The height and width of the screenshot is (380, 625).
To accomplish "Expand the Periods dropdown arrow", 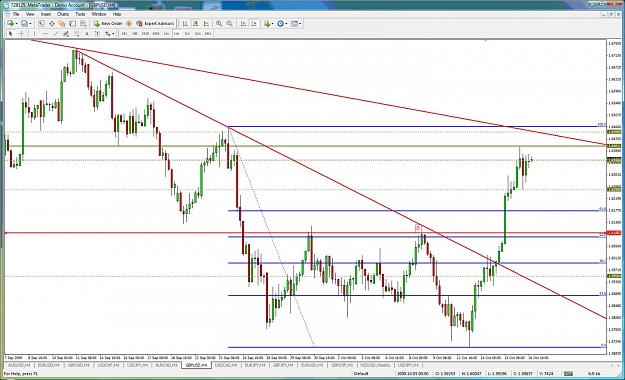I will pyautogui.click(x=286, y=24).
